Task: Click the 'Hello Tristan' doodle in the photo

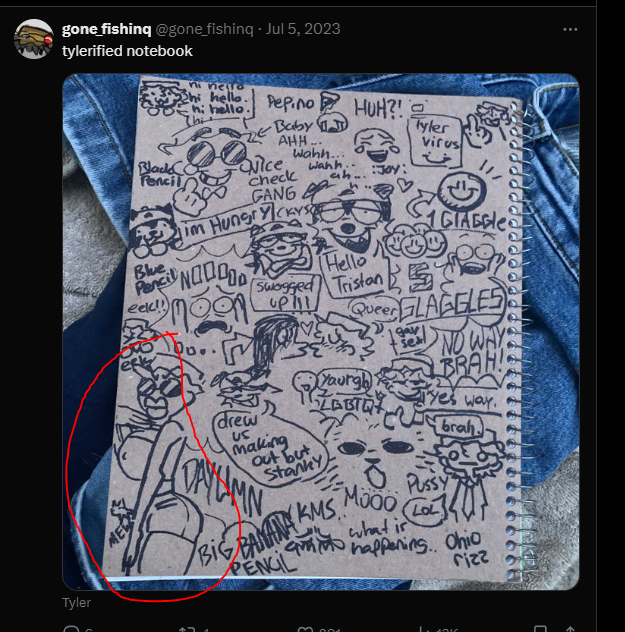Action: [x=354, y=274]
